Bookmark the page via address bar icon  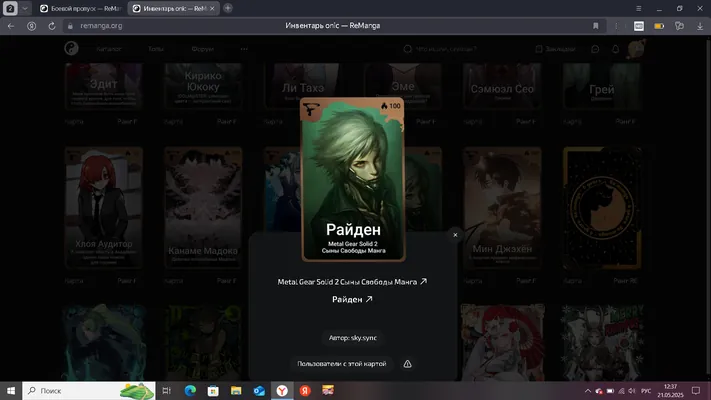point(595,26)
